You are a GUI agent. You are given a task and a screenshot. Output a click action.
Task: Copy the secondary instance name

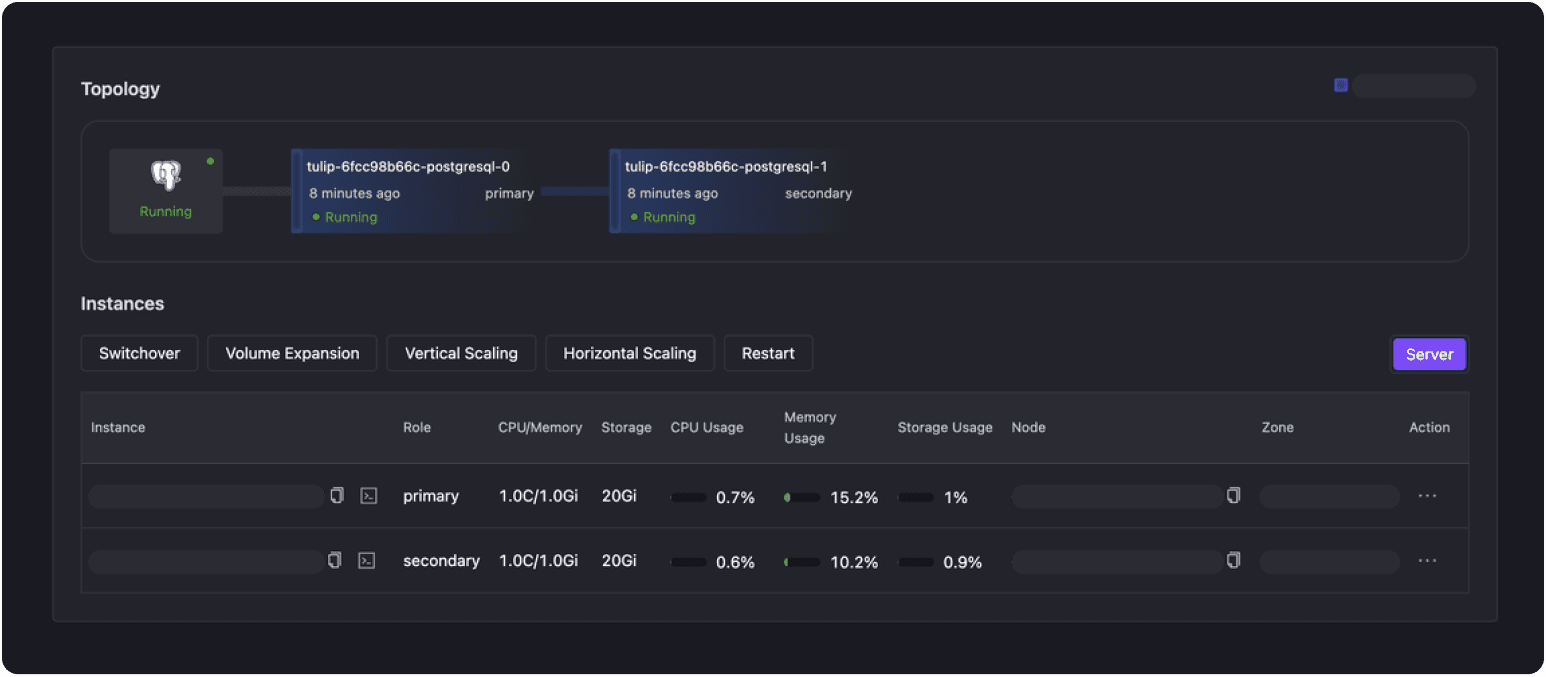pos(335,560)
